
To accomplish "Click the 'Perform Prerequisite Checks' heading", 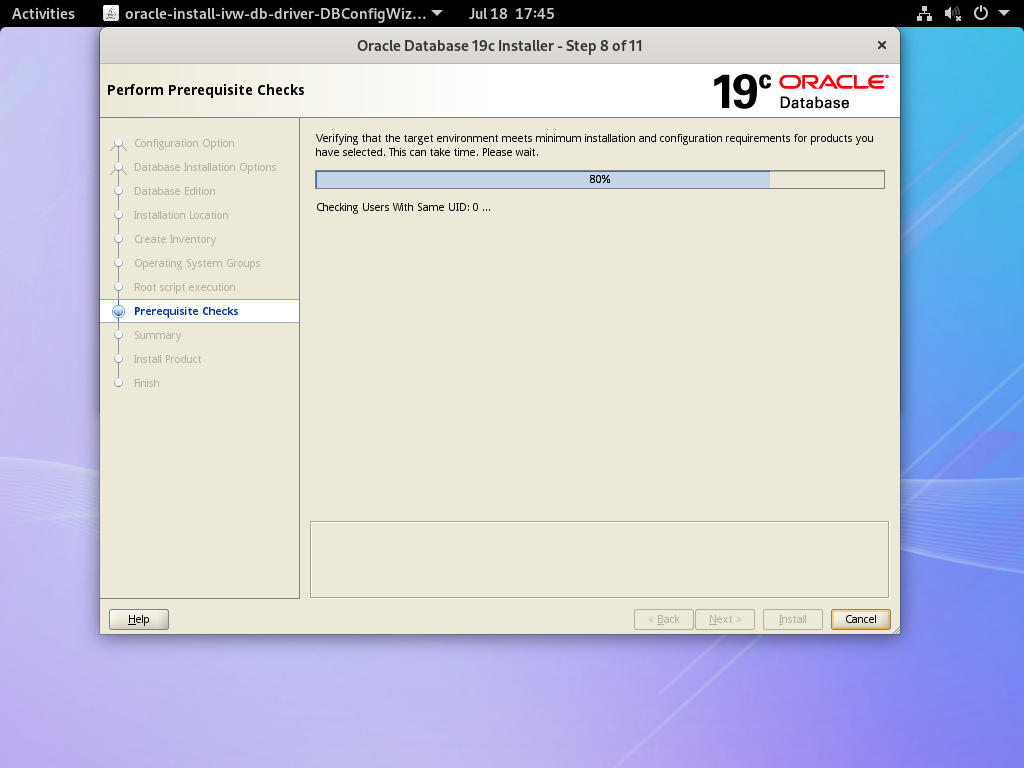I will [206, 90].
